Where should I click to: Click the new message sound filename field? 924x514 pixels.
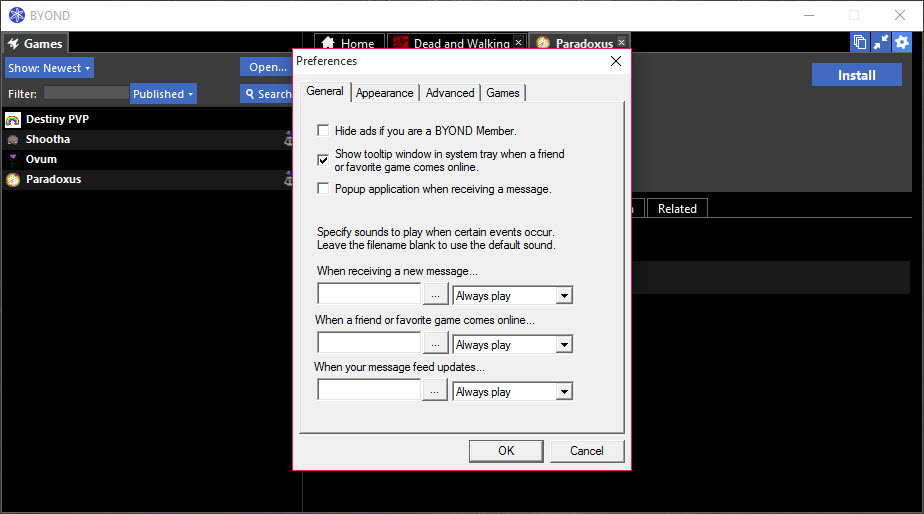click(369, 294)
